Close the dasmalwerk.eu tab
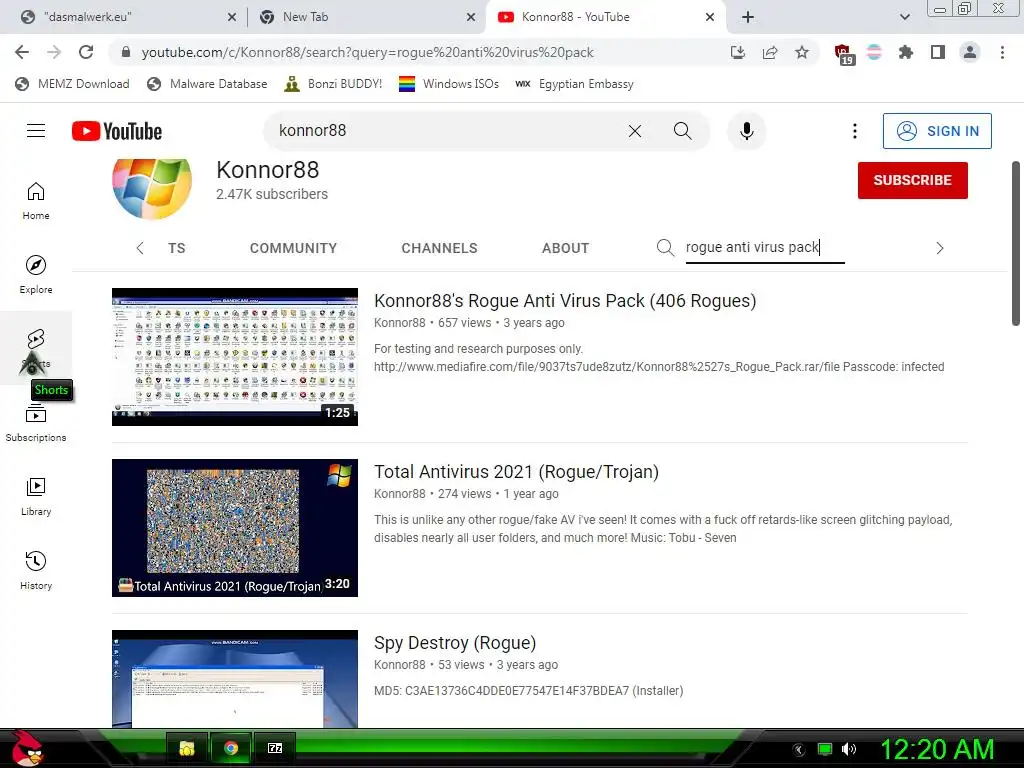Image resolution: width=1024 pixels, height=768 pixels. click(x=232, y=17)
